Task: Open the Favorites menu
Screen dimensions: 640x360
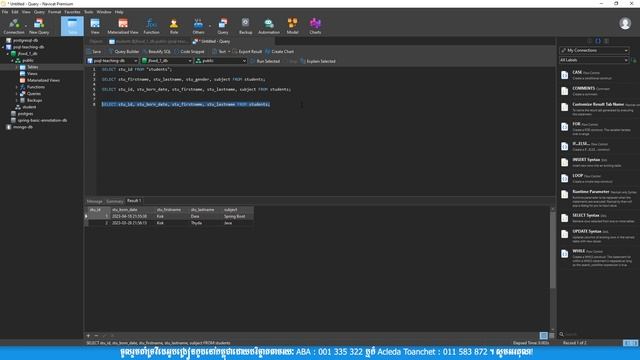Action: [72, 12]
